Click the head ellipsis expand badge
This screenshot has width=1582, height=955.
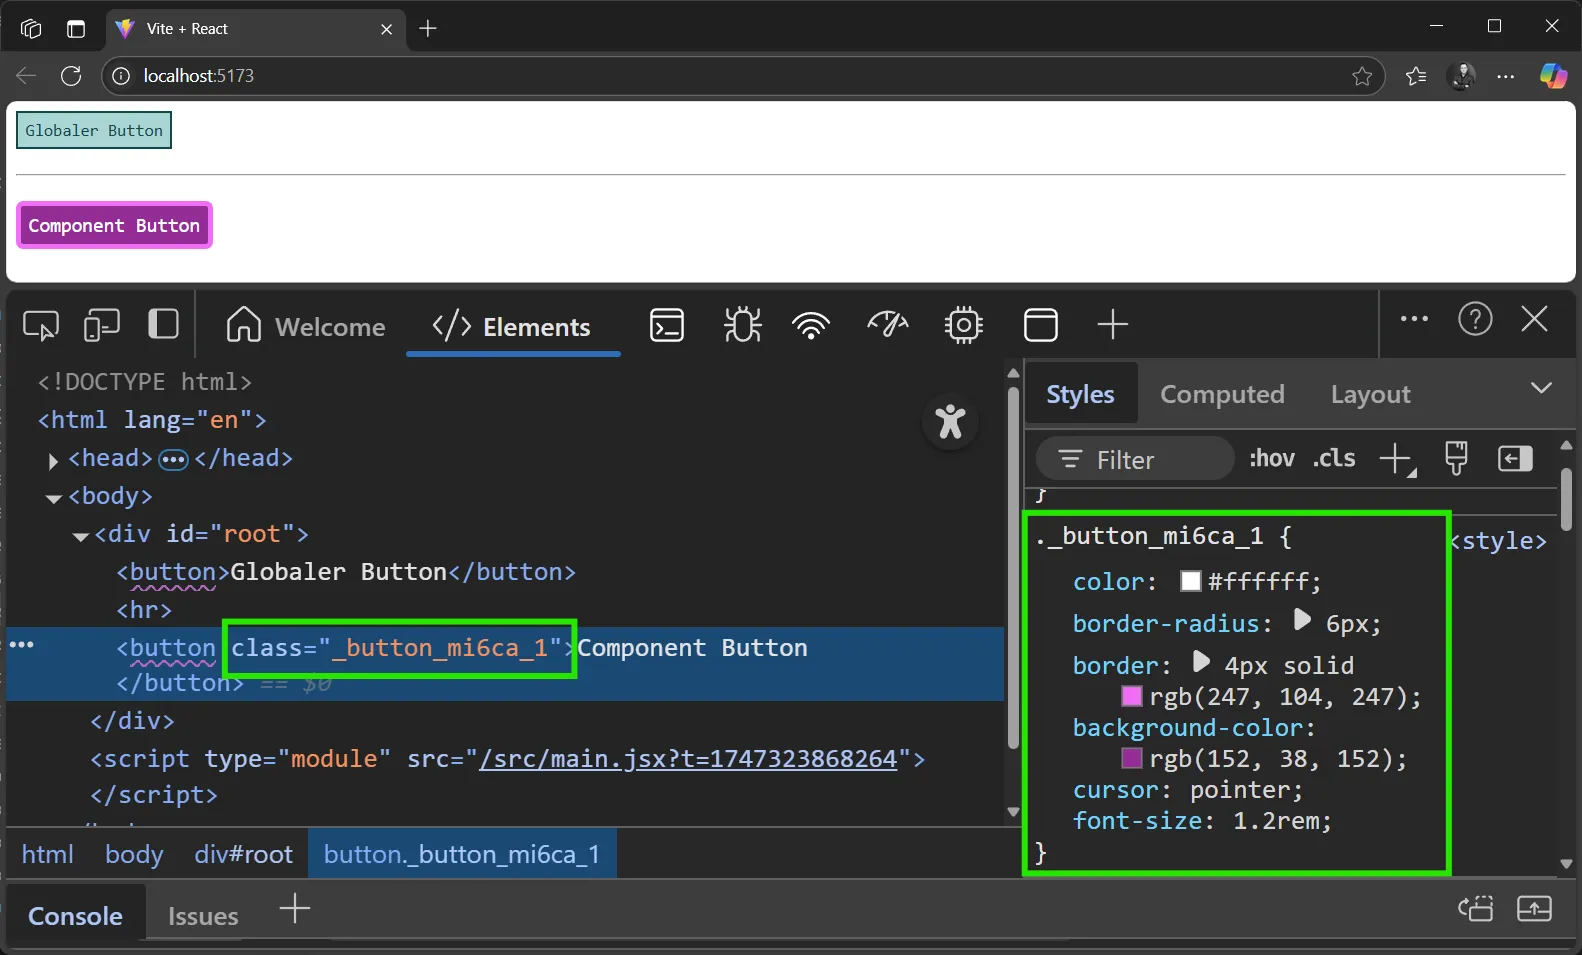[x=174, y=459]
